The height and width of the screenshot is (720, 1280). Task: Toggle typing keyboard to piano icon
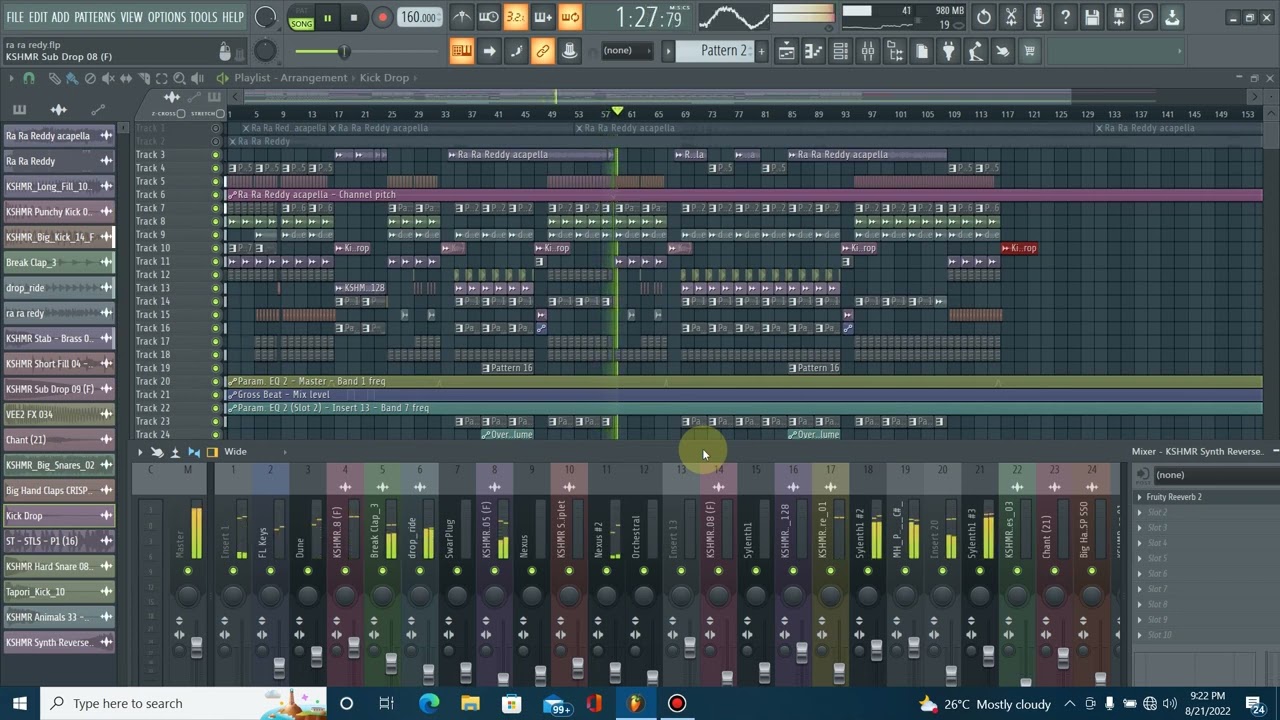(x=462, y=51)
